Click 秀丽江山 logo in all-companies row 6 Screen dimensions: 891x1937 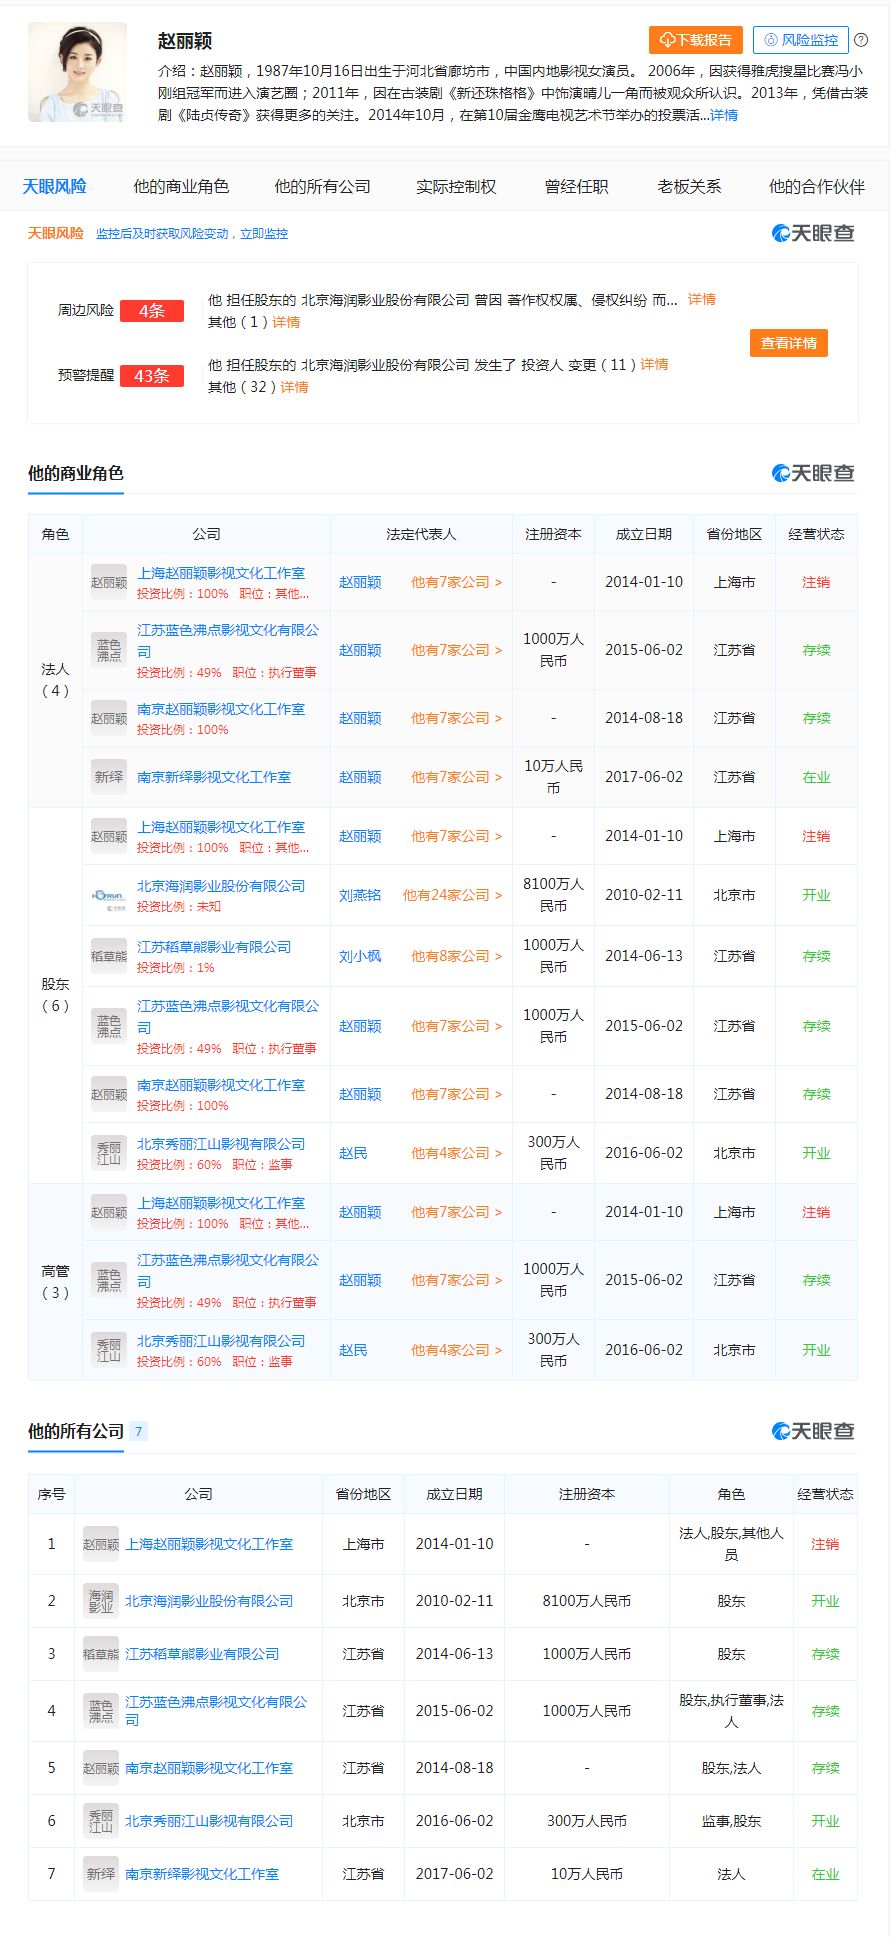[x=101, y=1821]
